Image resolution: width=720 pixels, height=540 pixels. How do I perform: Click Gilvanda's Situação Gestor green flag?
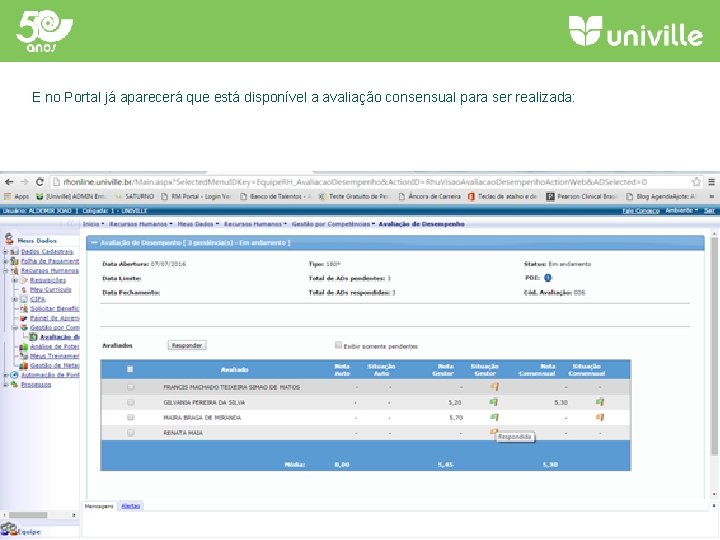[x=494, y=402]
